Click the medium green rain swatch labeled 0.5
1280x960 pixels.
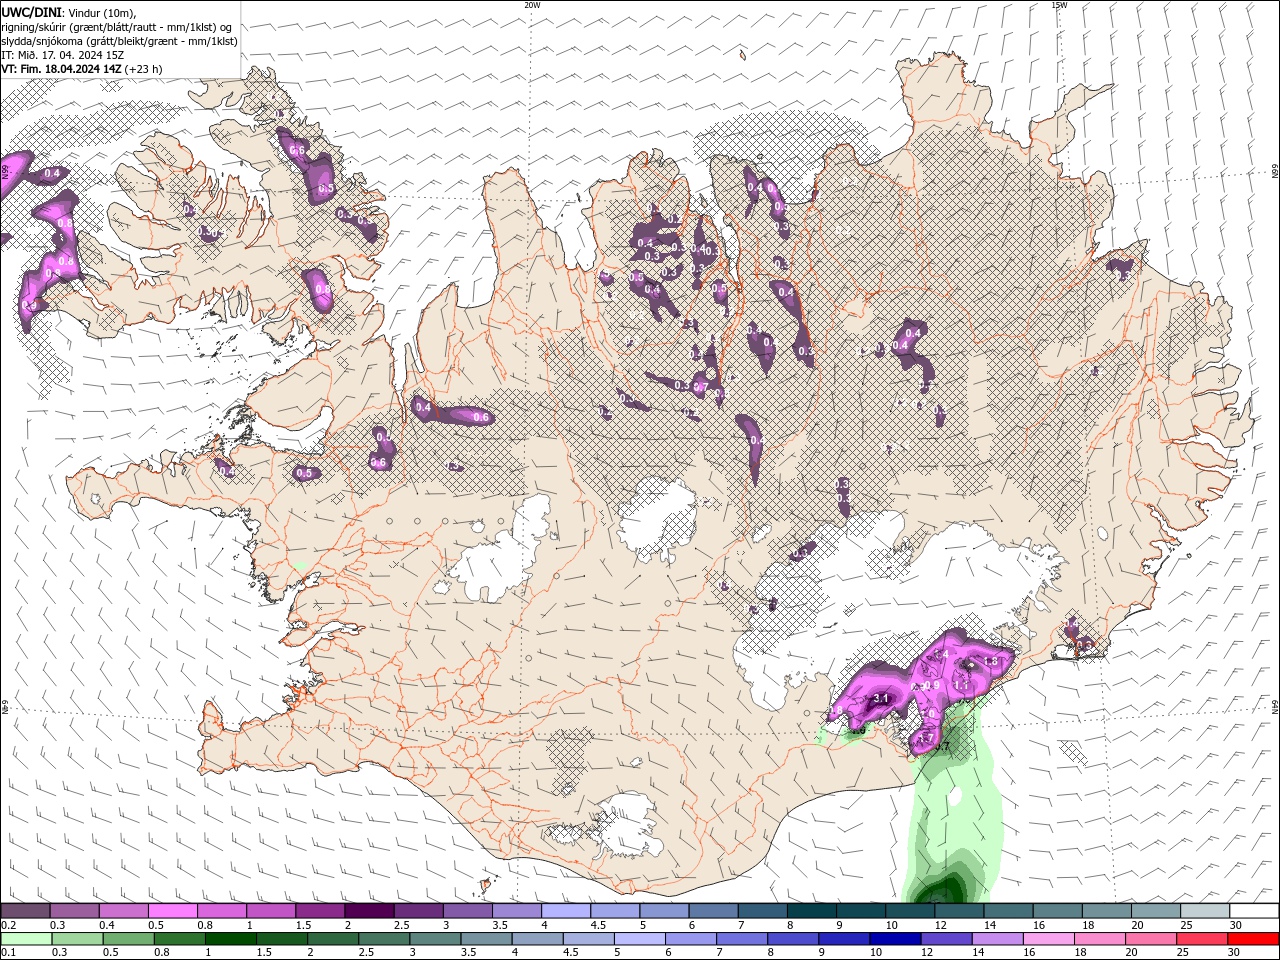pyautogui.click(x=129, y=939)
